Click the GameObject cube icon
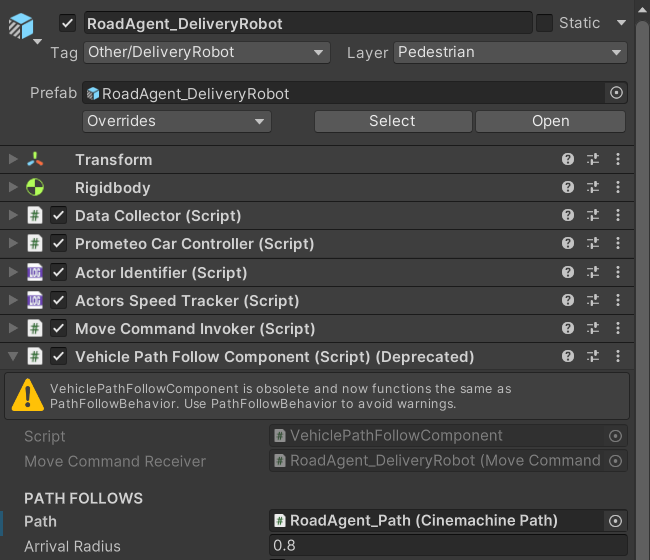 (21, 26)
